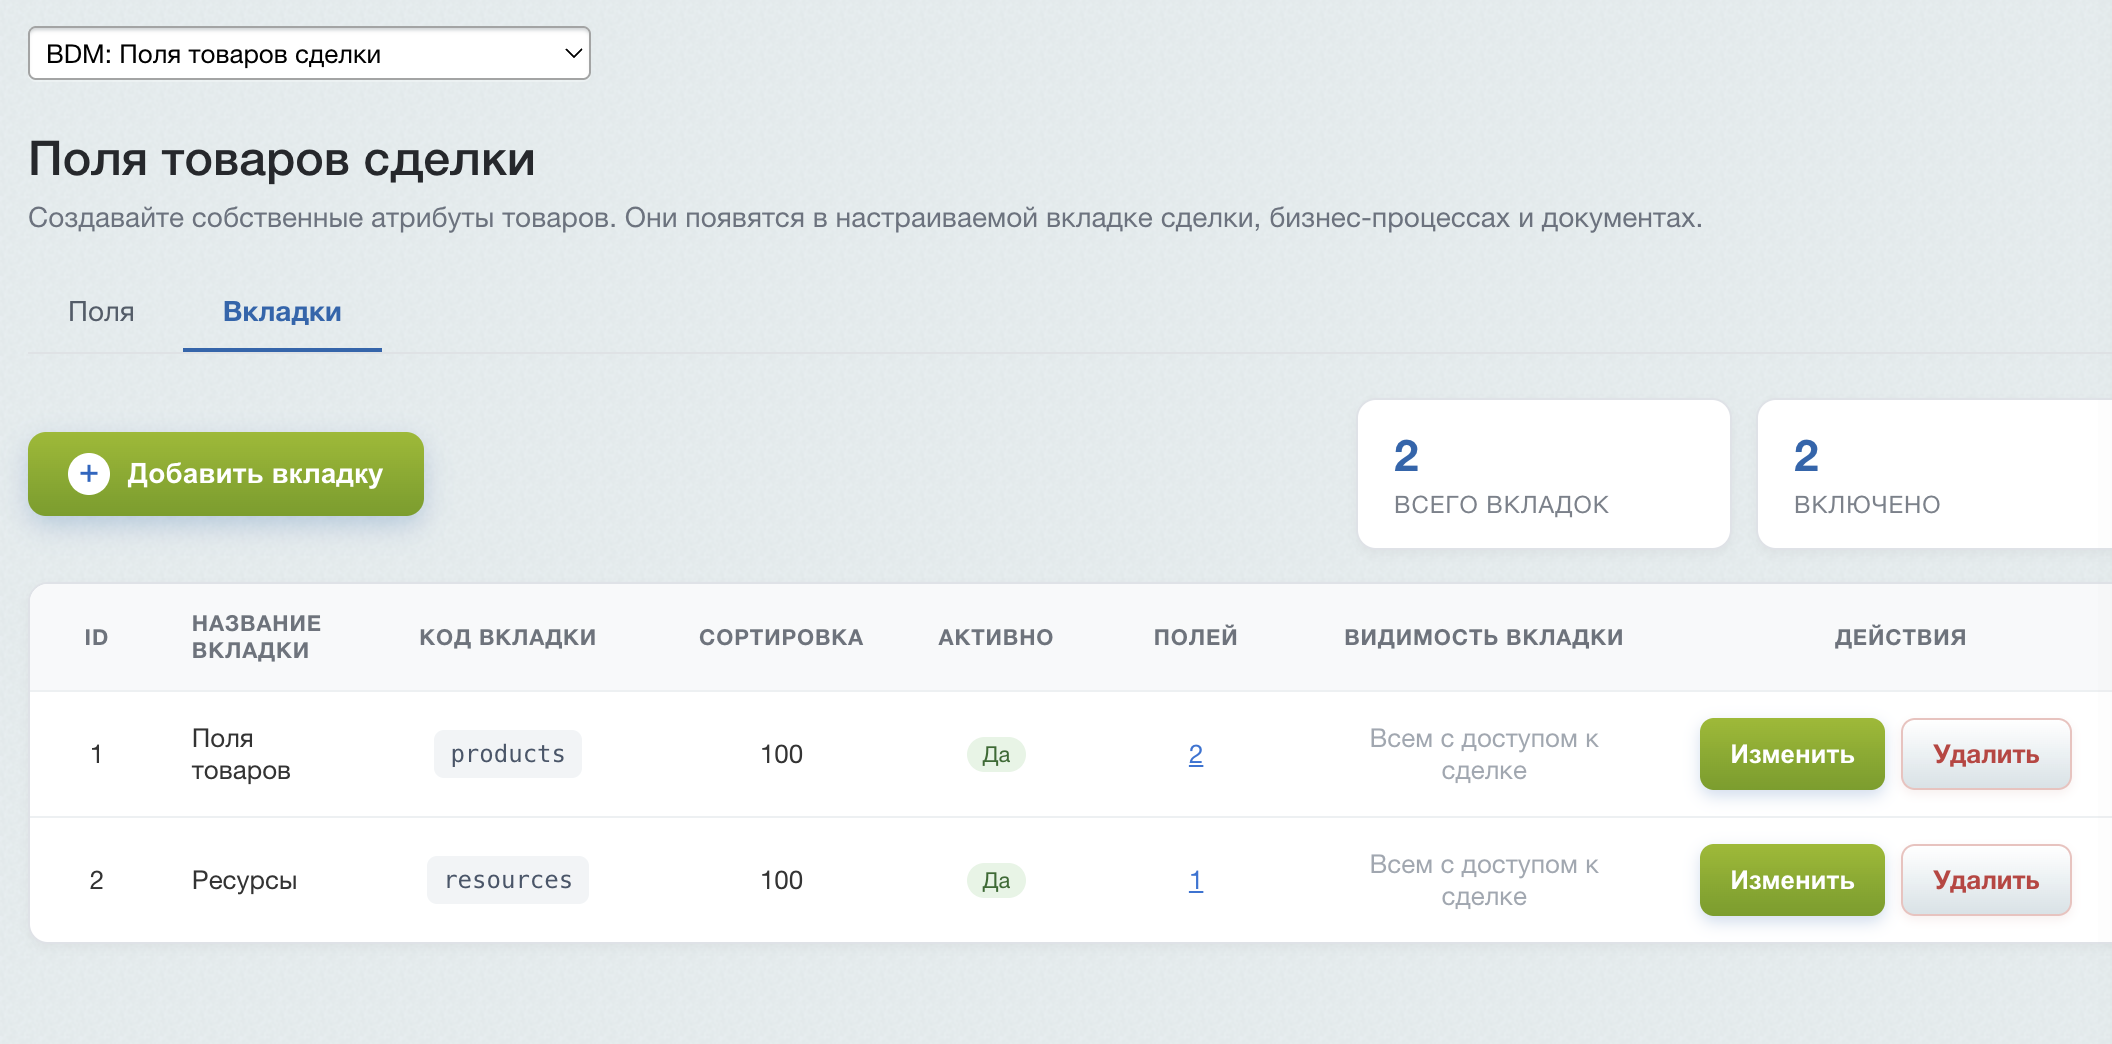Click Да badge in Ресурсы row
Image resolution: width=2112 pixels, height=1044 pixels.
996,880
